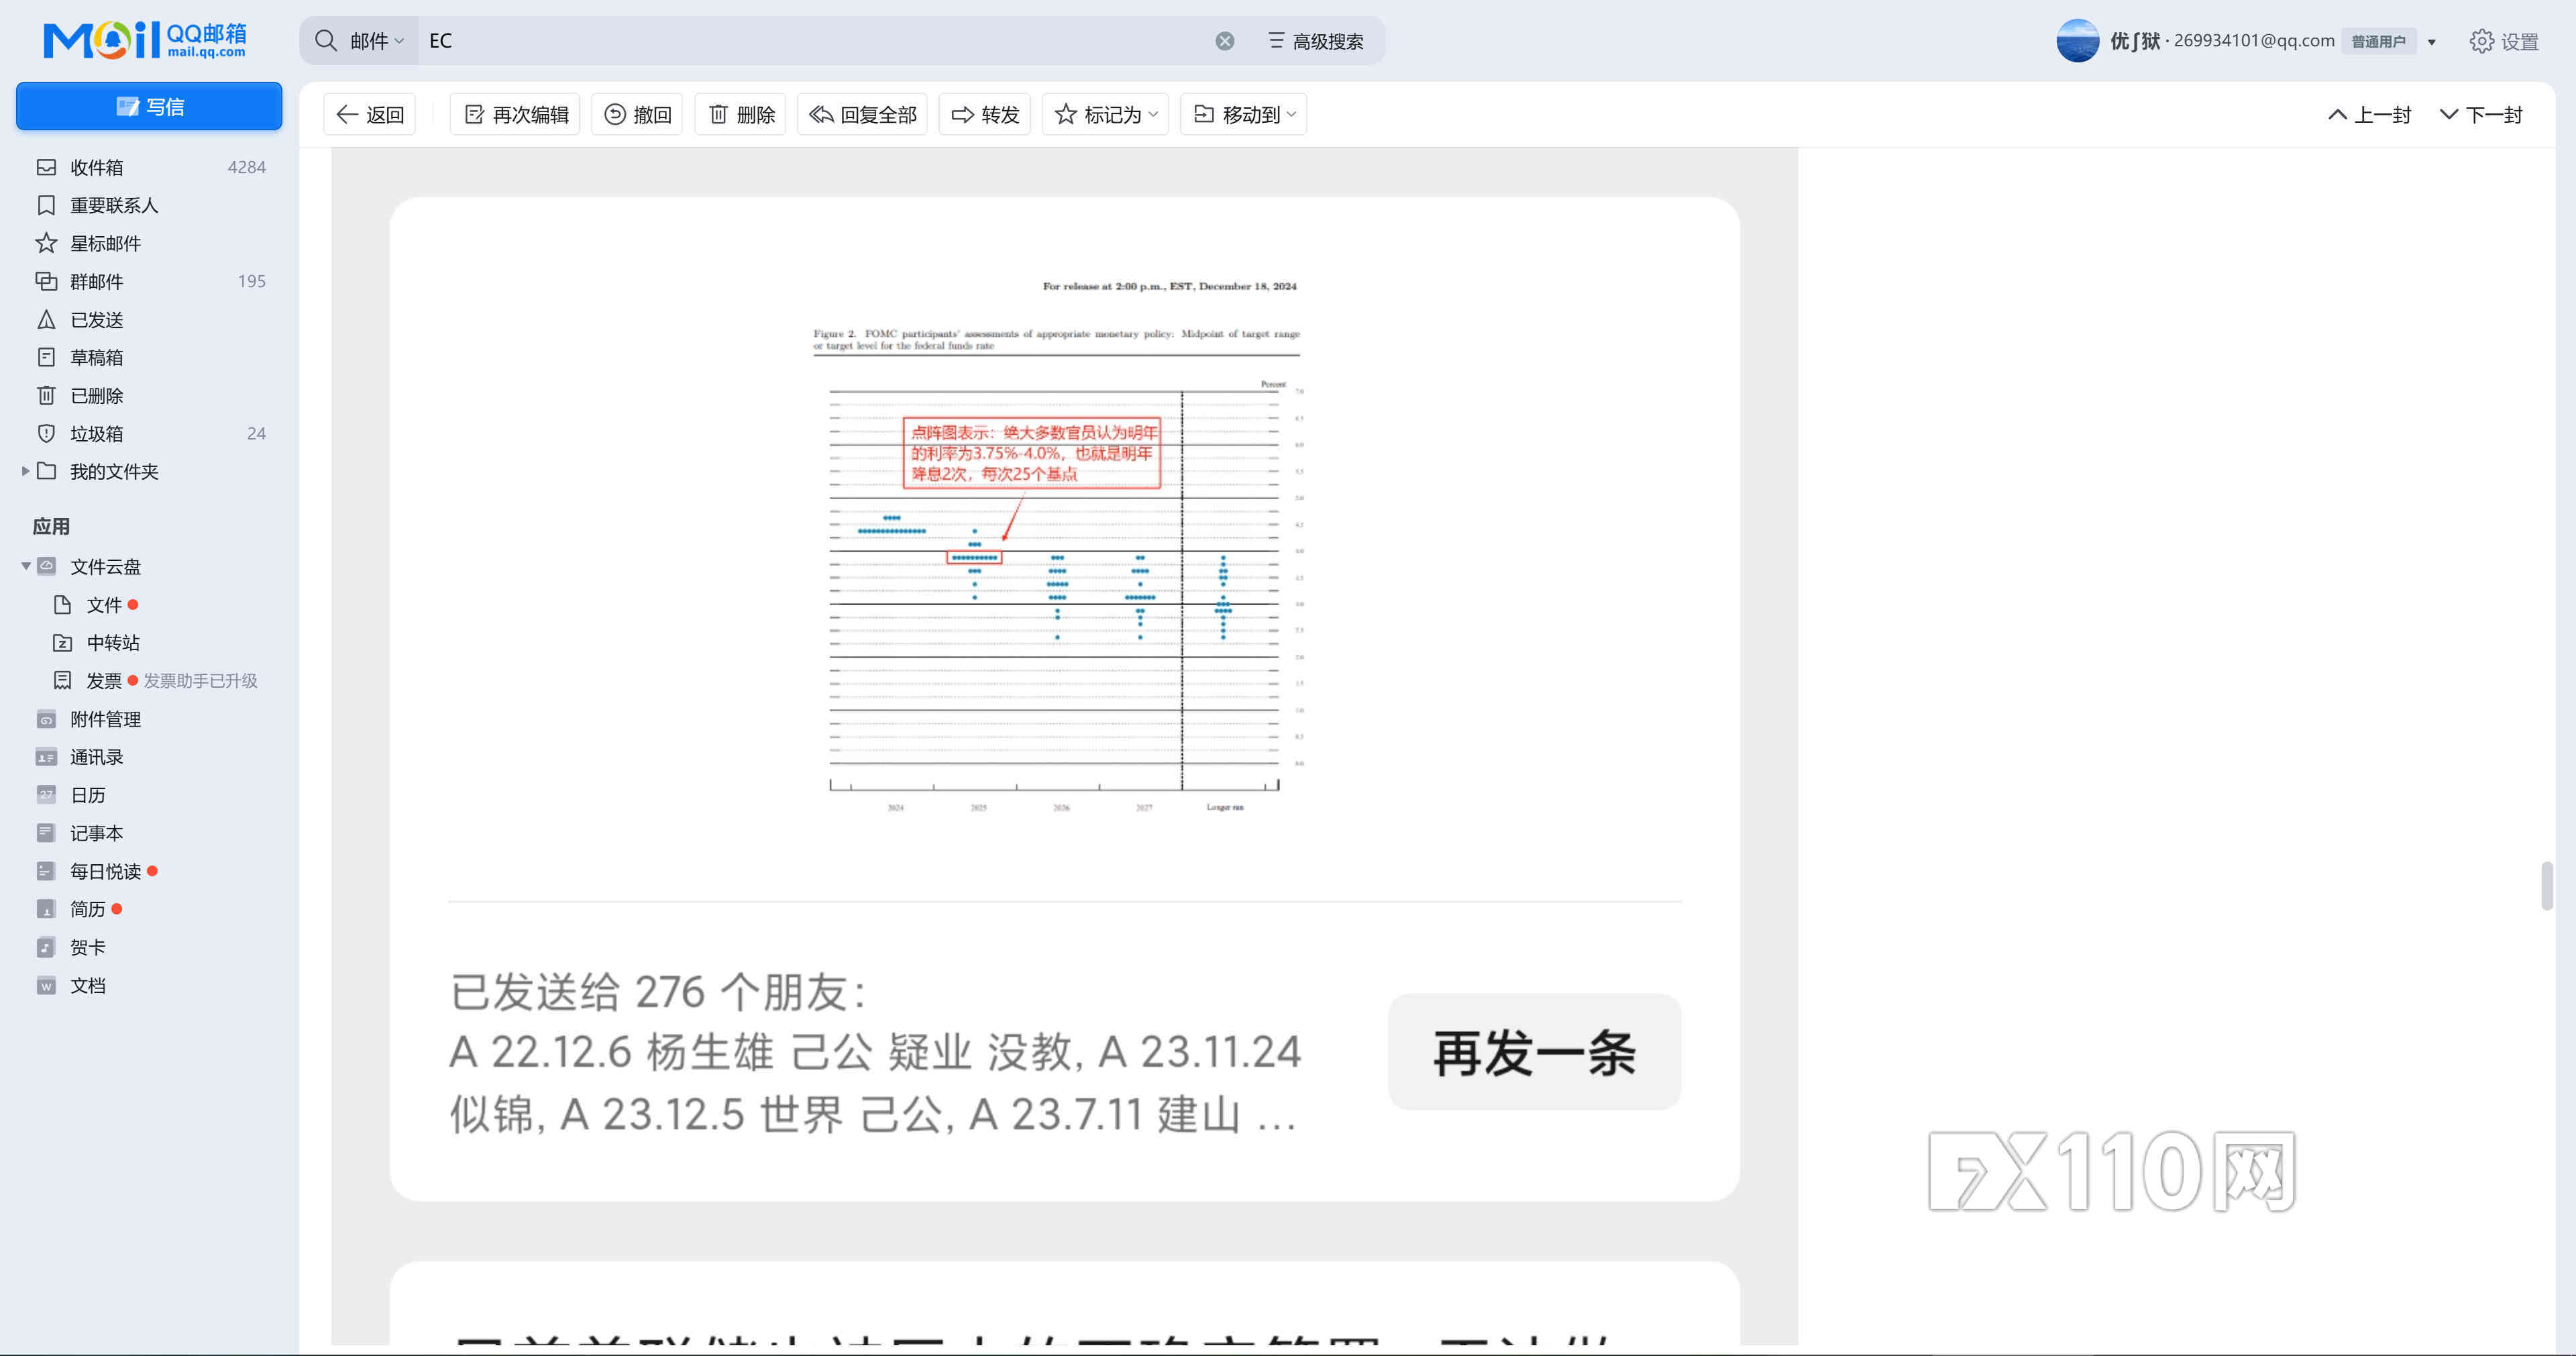The image size is (2576, 1356).
Task: Go to previous email 上一封
Action: (x=2370, y=115)
